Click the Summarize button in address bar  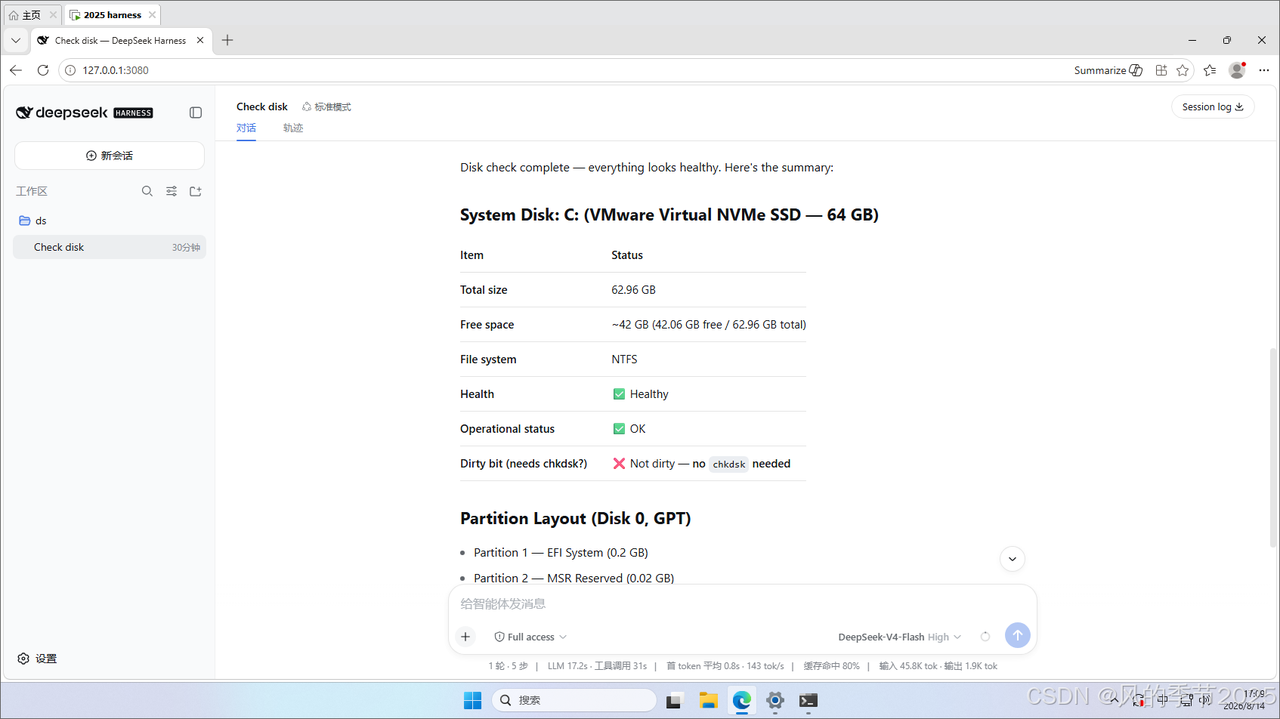(1108, 70)
